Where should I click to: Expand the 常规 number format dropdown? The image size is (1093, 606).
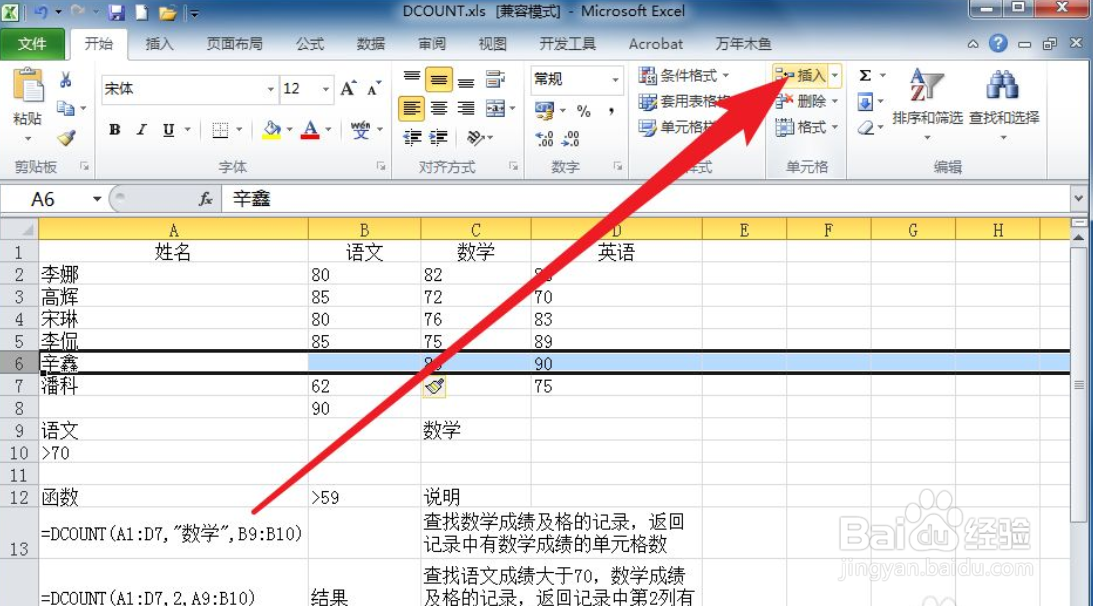click(x=615, y=79)
